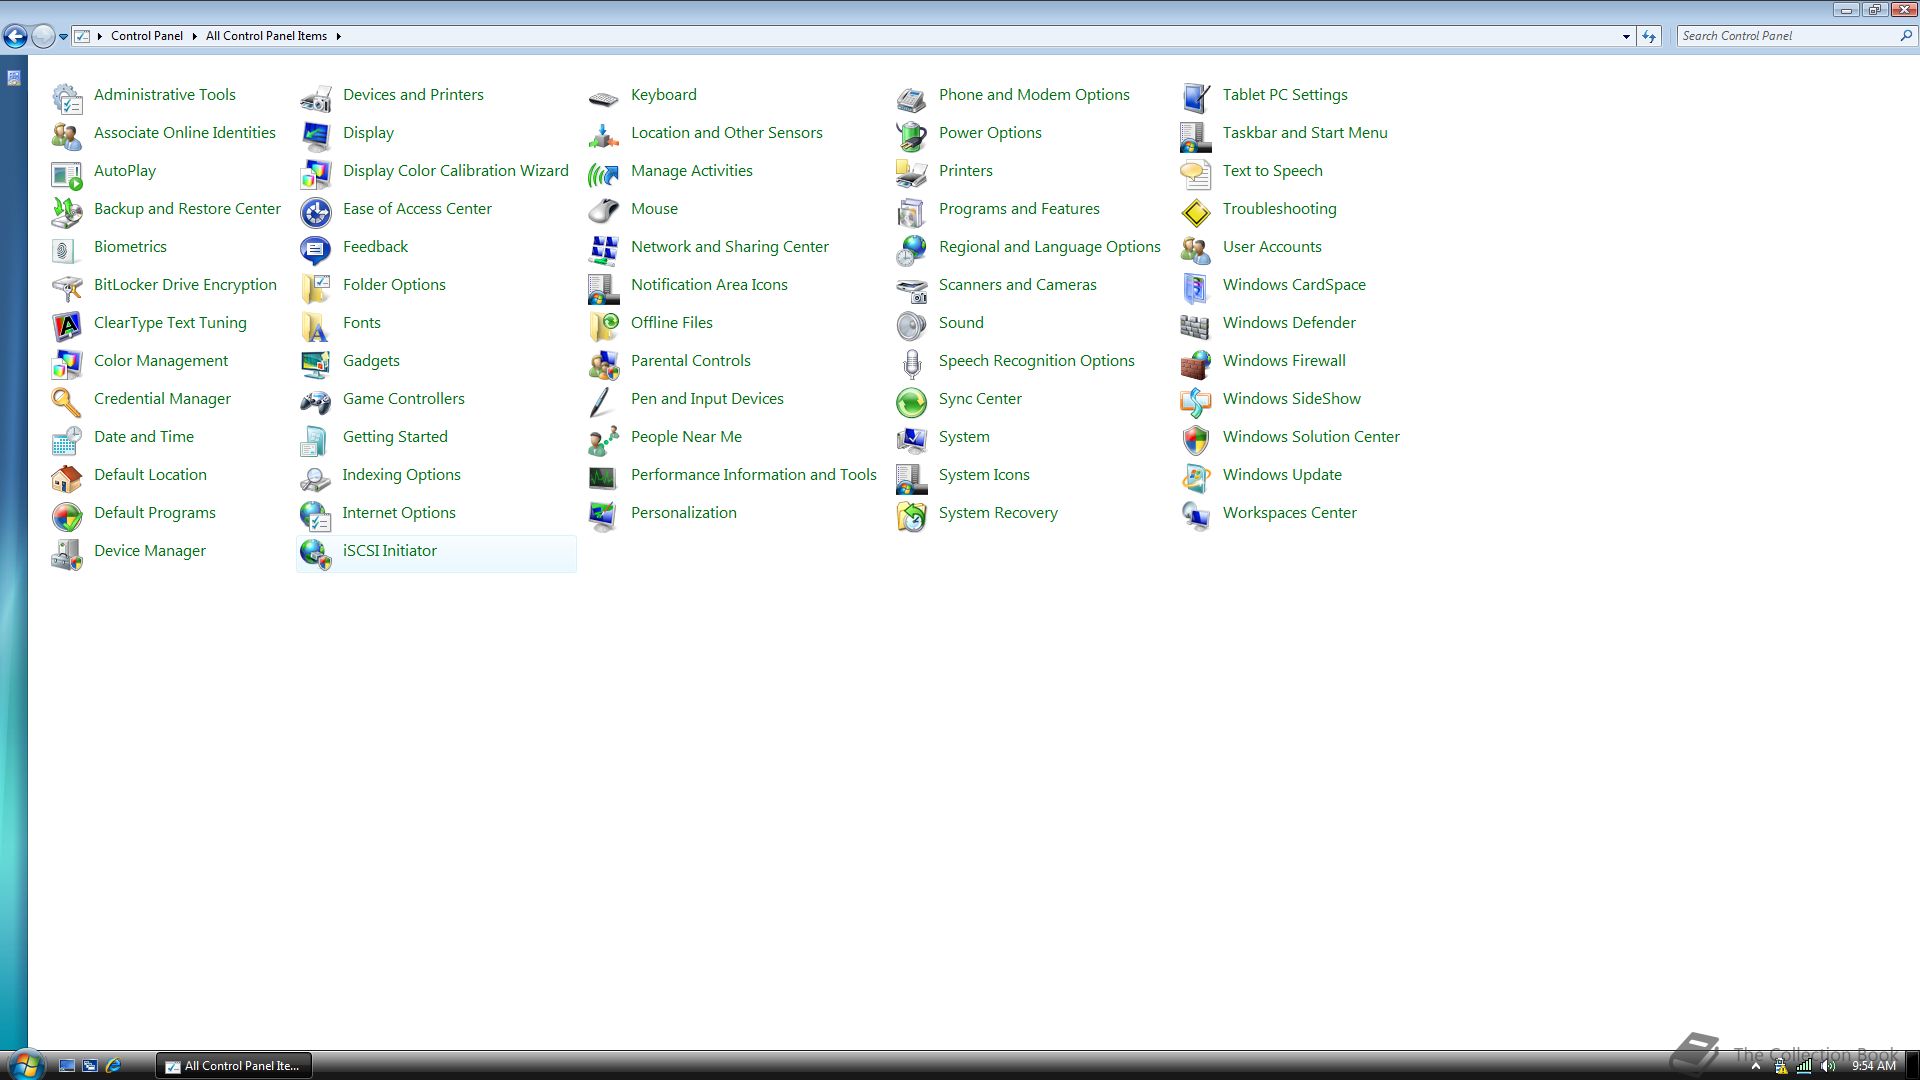Open the Credential Manager icon
Image resolution: width=1920 pixels, height=1080 pixels.
pyautogui.click(x=67, y=401)
